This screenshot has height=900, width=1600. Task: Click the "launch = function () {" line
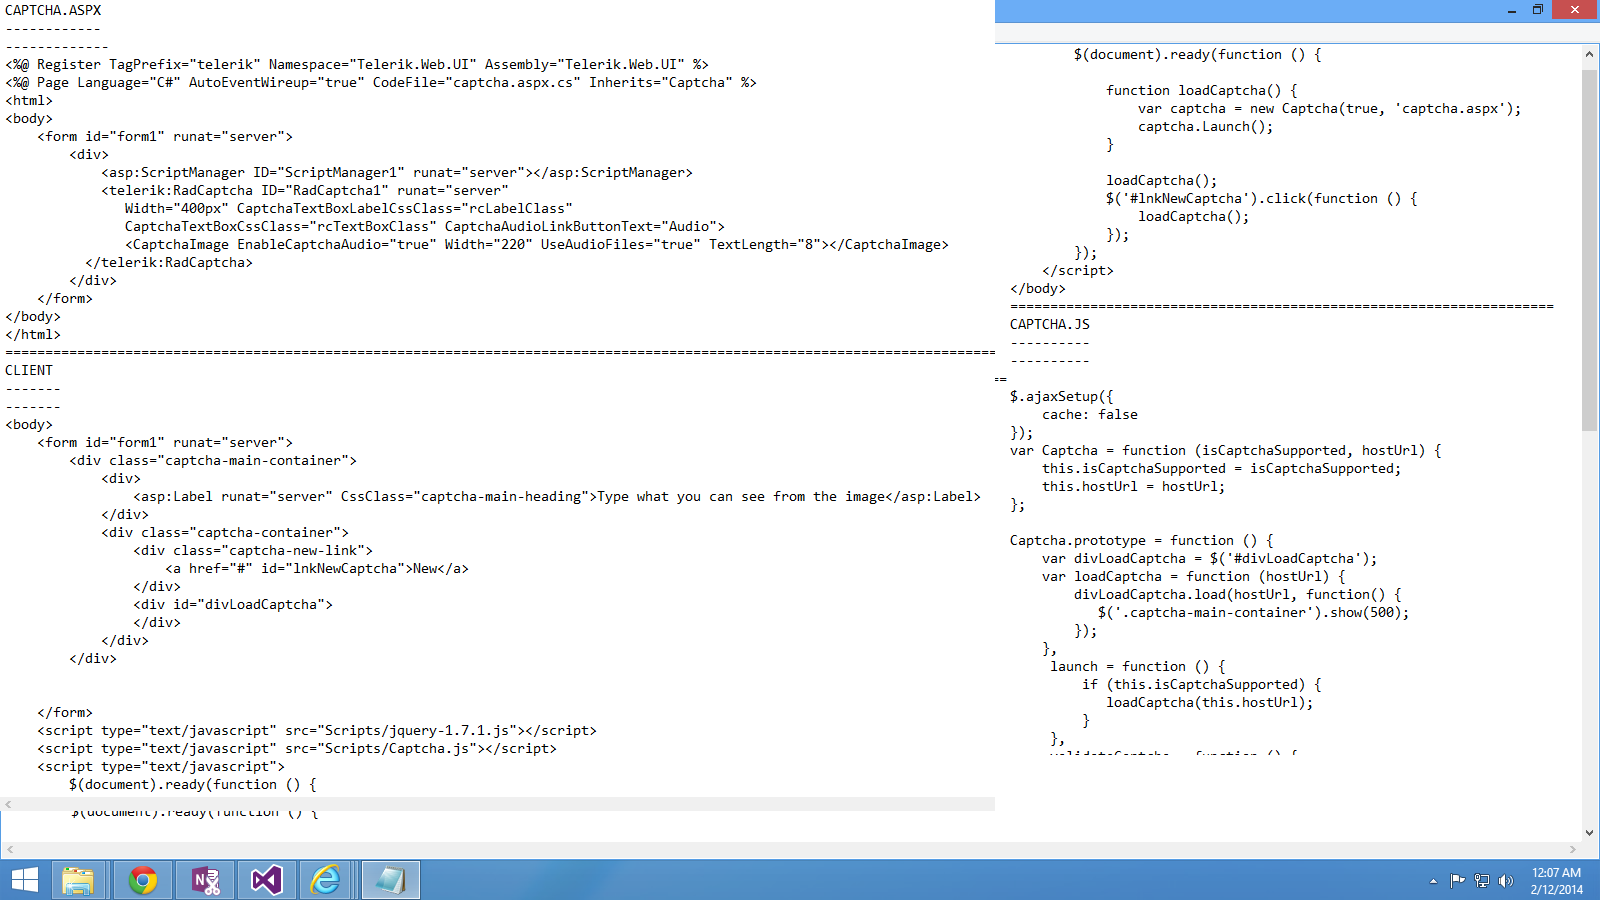click(1138, 666)
